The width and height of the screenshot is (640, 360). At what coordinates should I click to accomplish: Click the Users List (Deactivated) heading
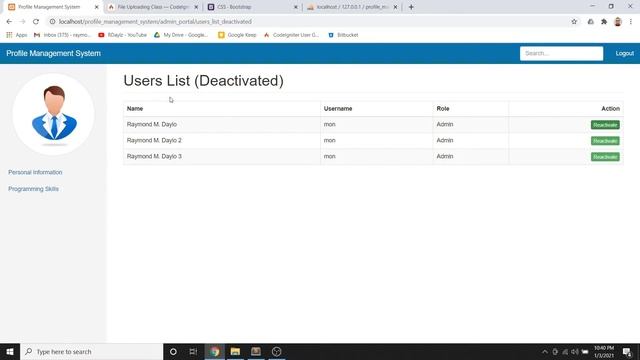tap(203, 81)
